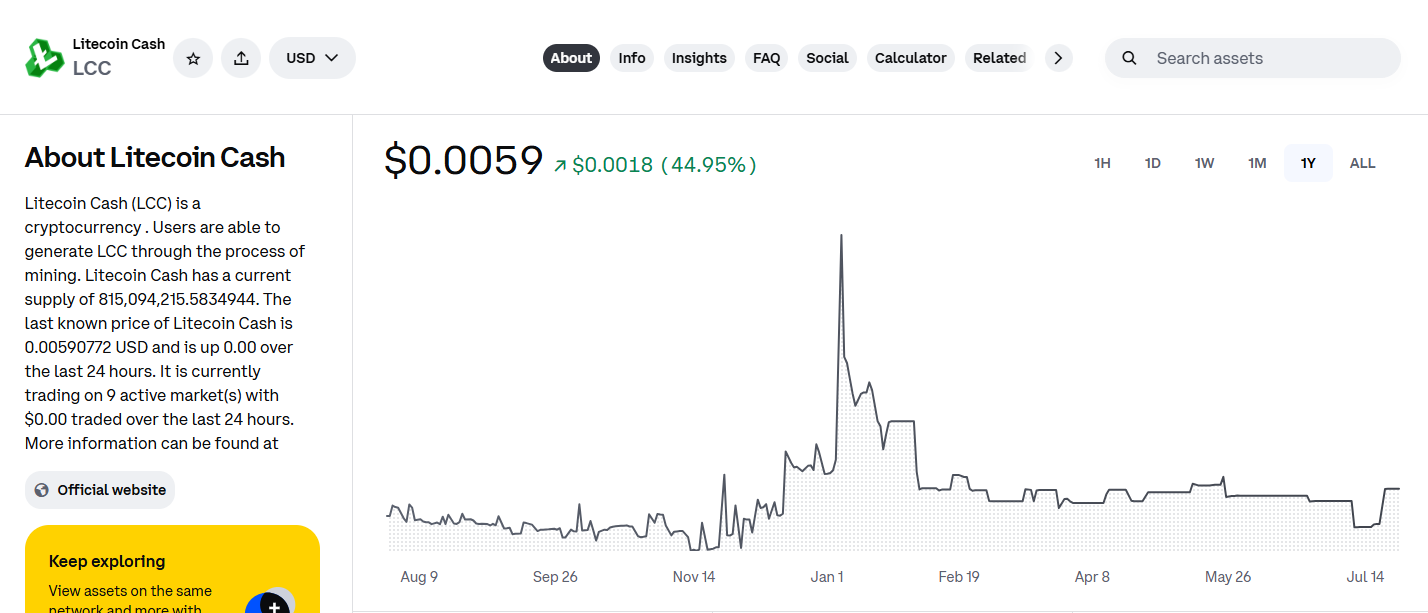Click the globe icon beside Official website
Image resolution: width=1428 pixels, height=613 pixels.
(x=42, y=490)
